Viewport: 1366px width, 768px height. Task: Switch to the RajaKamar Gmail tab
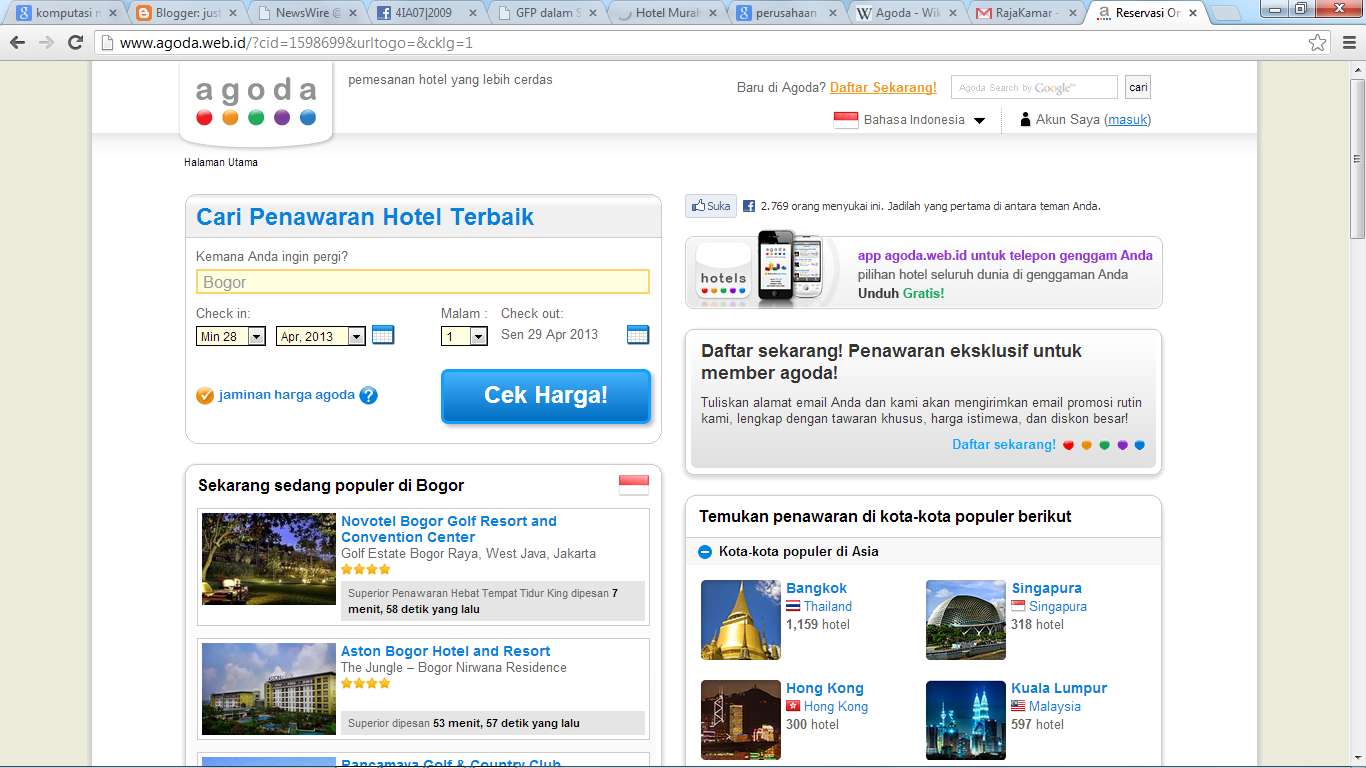[x=1025, y=13]
